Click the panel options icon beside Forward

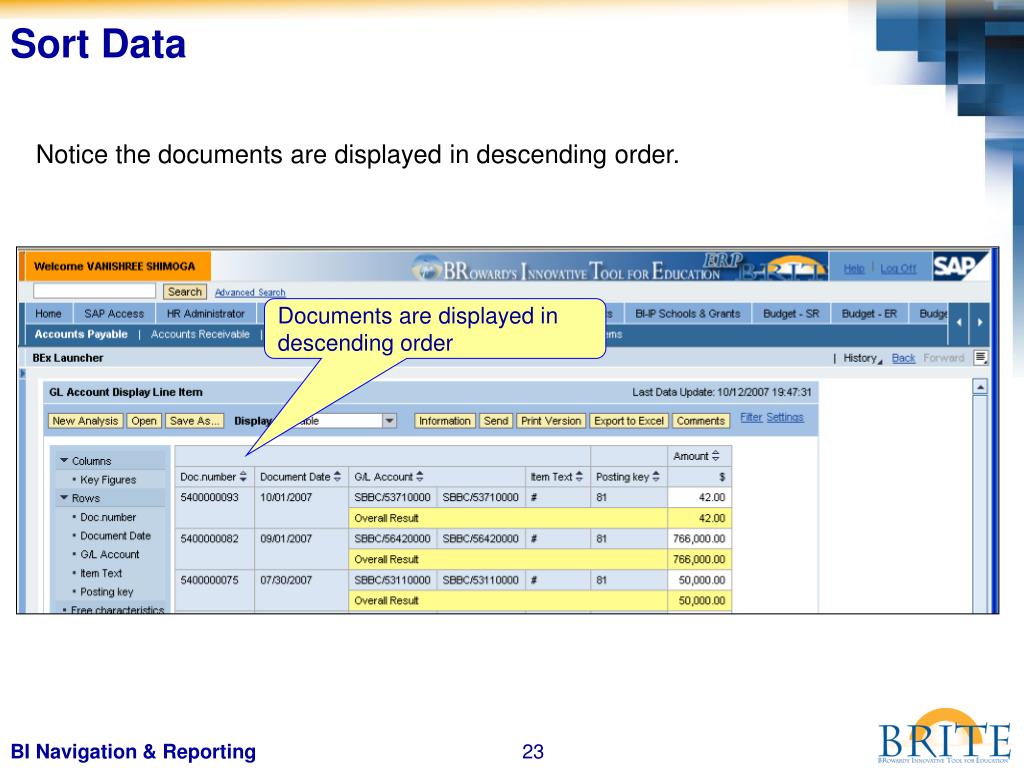pos(981,358)
